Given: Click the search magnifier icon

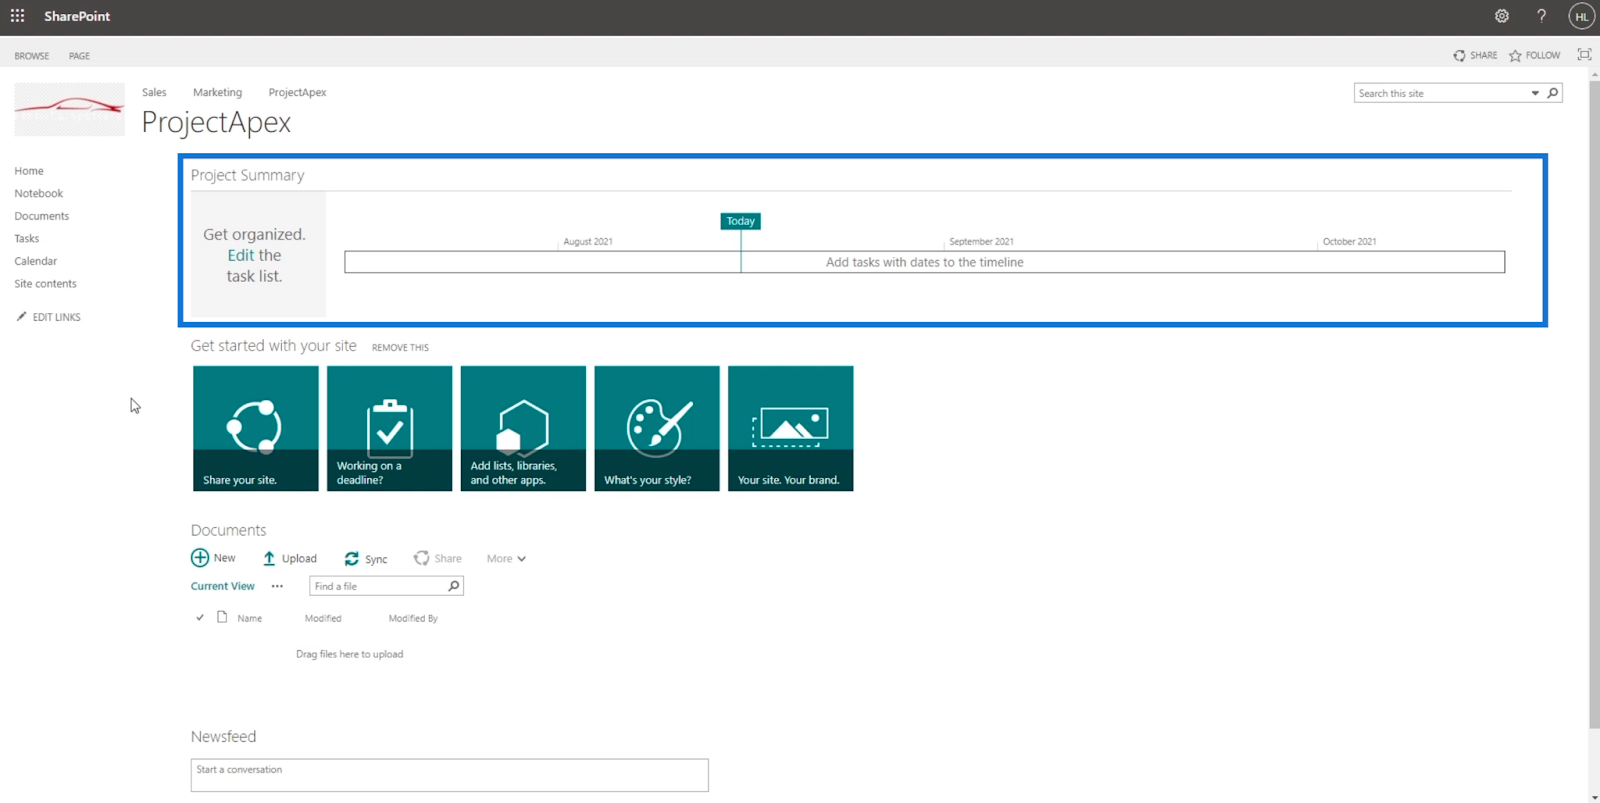Looking at the screenshot, I should coord(1553,93).
